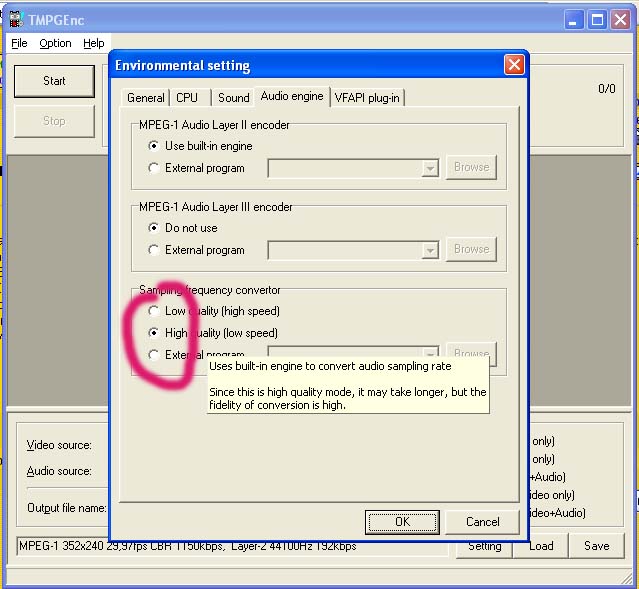The height and width of the screenshot is (589, 639).
Task: Expand Layer II external program dropdown
Action: 430,168
